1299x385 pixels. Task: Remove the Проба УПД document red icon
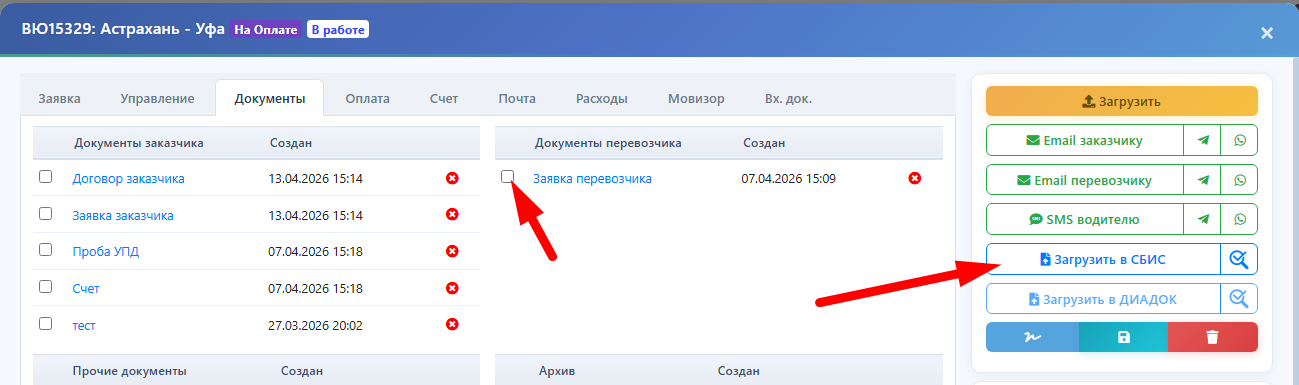pyautogui.click(x=452, y=251)
